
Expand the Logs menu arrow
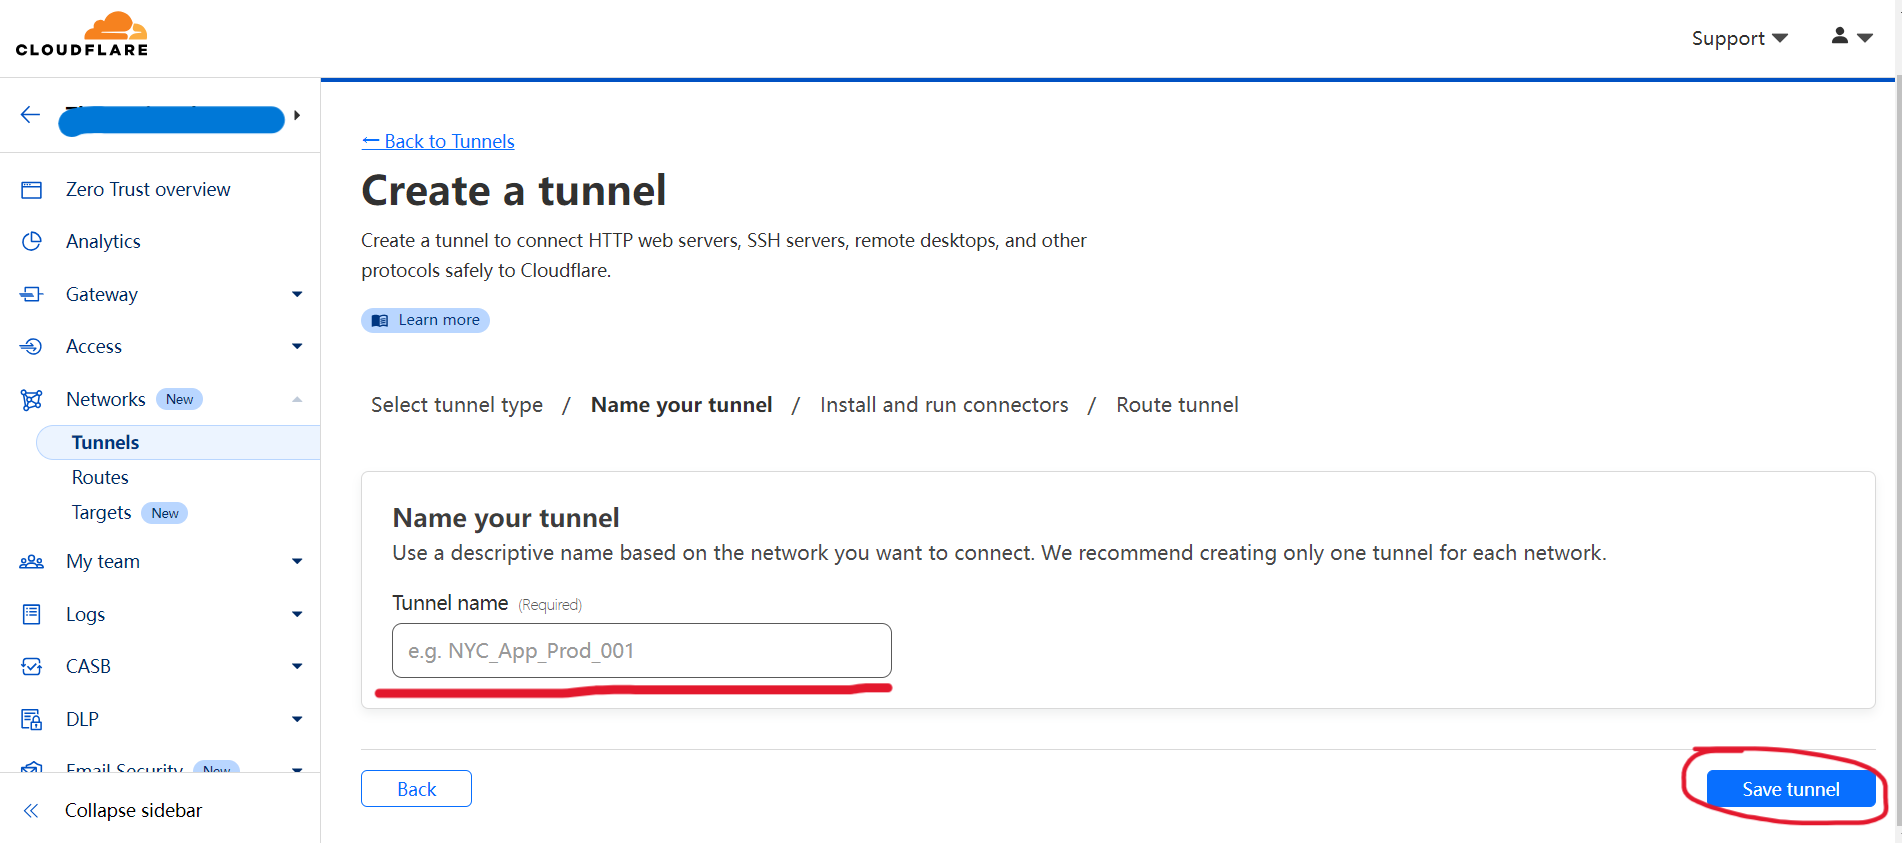297,614
